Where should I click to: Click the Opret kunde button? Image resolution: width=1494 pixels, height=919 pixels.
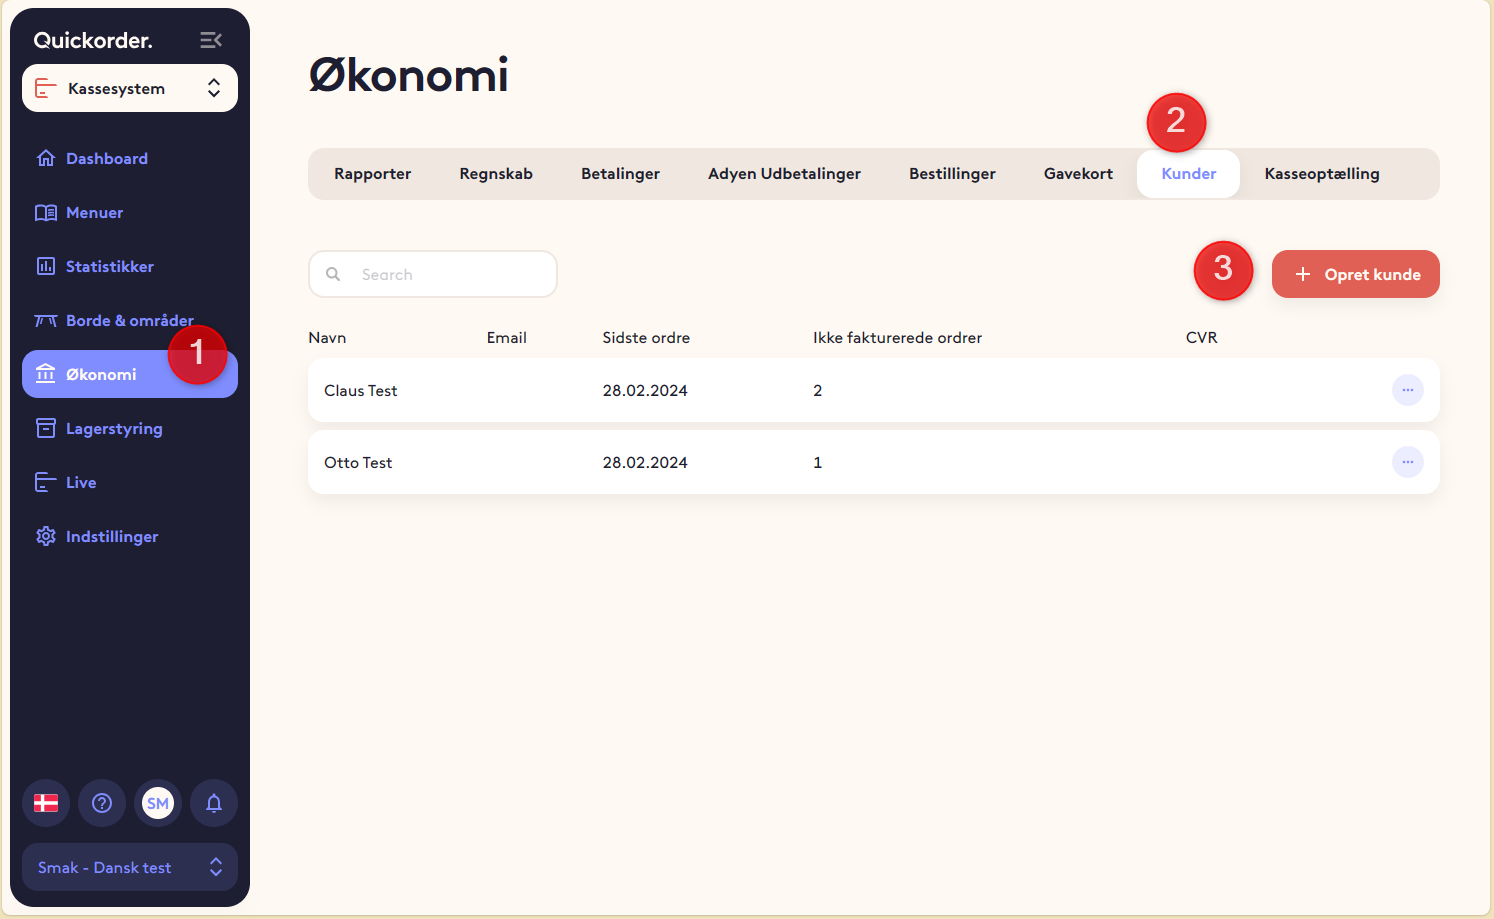click(x=1355, y=274)
